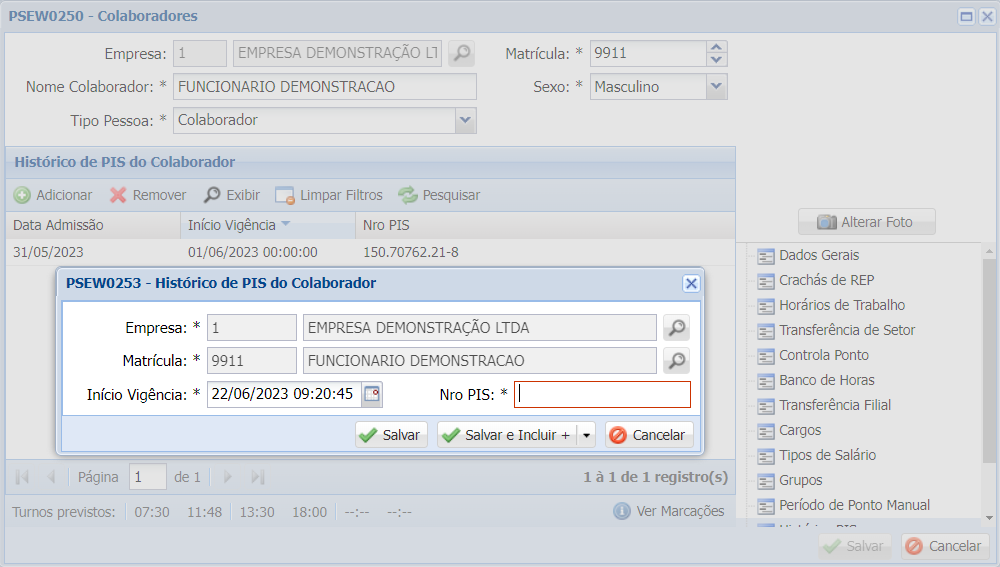Click Pesquisar in the PIS history toolbar
Screen dimensions: 1000x567
pyautogui.click(x=439, y=195)
